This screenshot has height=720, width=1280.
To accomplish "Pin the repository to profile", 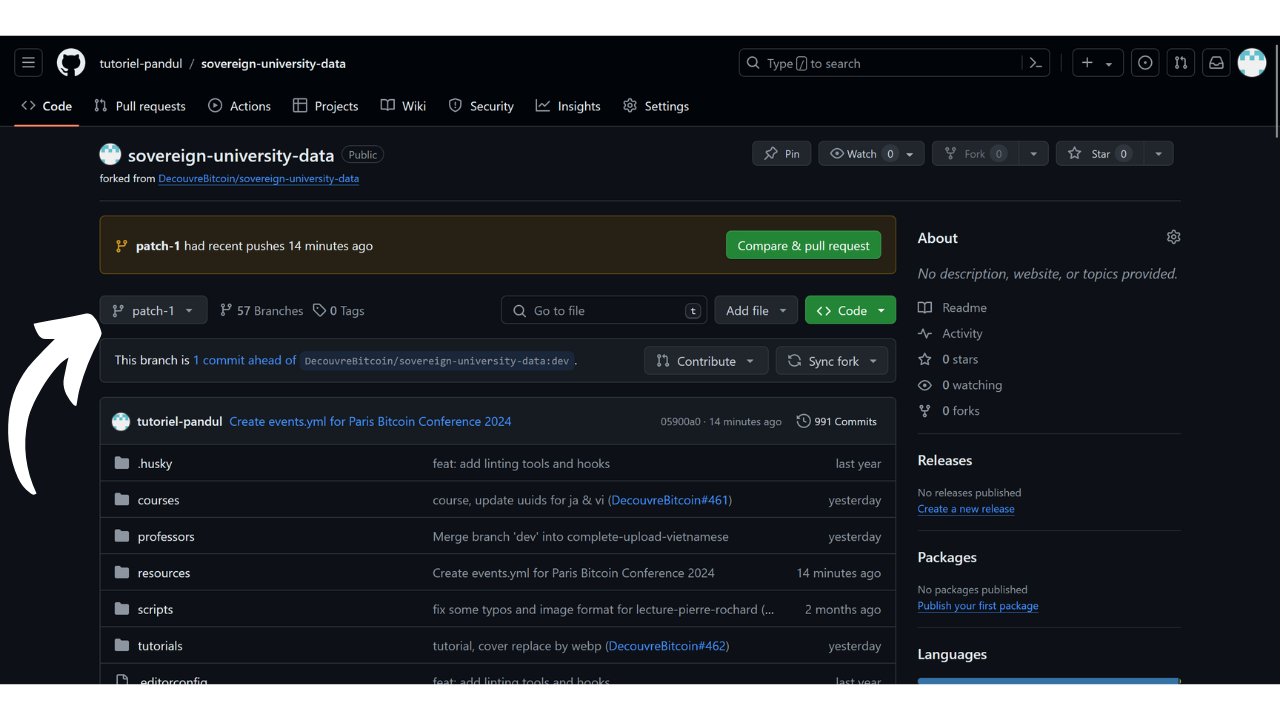I will (781, 154).
